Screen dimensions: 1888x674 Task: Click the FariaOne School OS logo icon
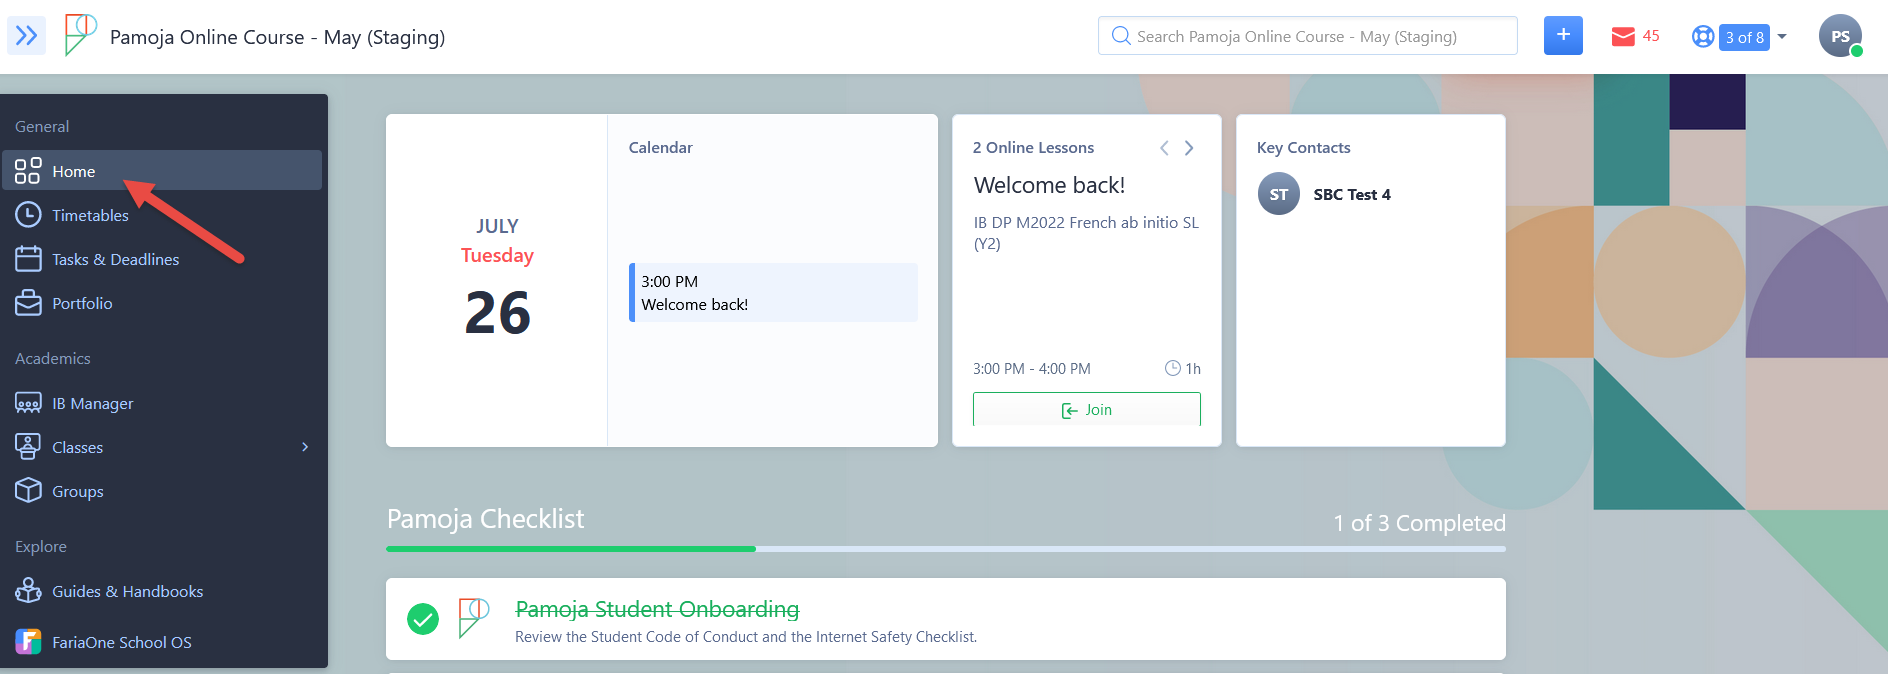[28, 642]
